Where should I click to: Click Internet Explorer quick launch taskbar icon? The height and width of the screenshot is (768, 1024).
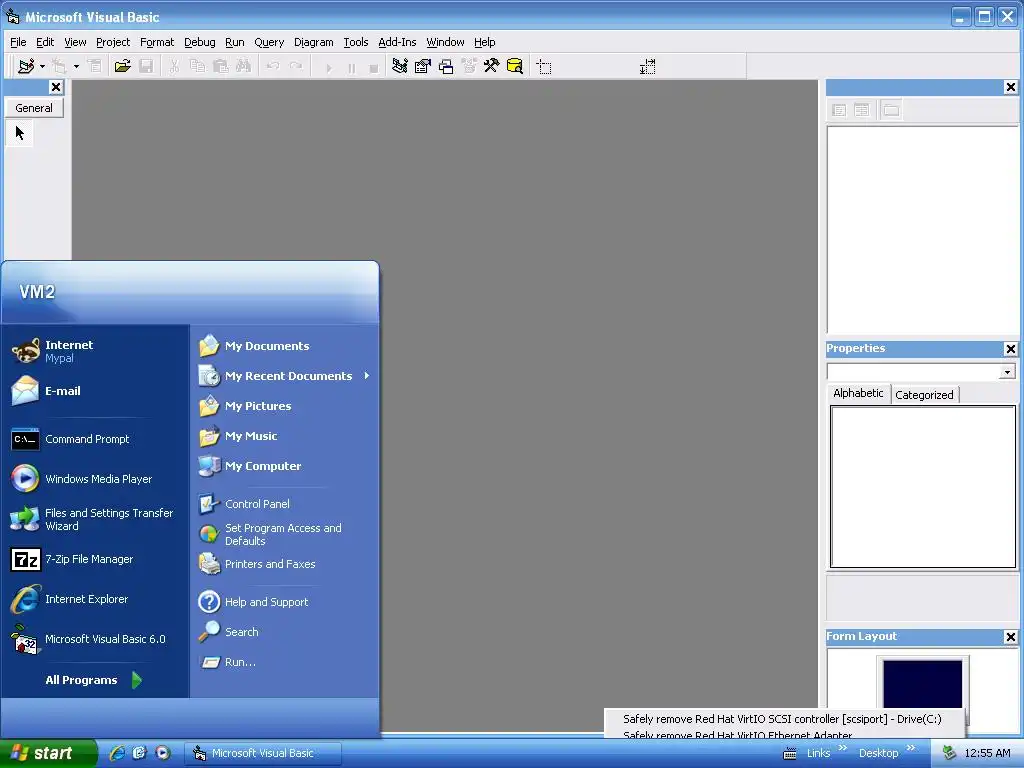[117, 753]
